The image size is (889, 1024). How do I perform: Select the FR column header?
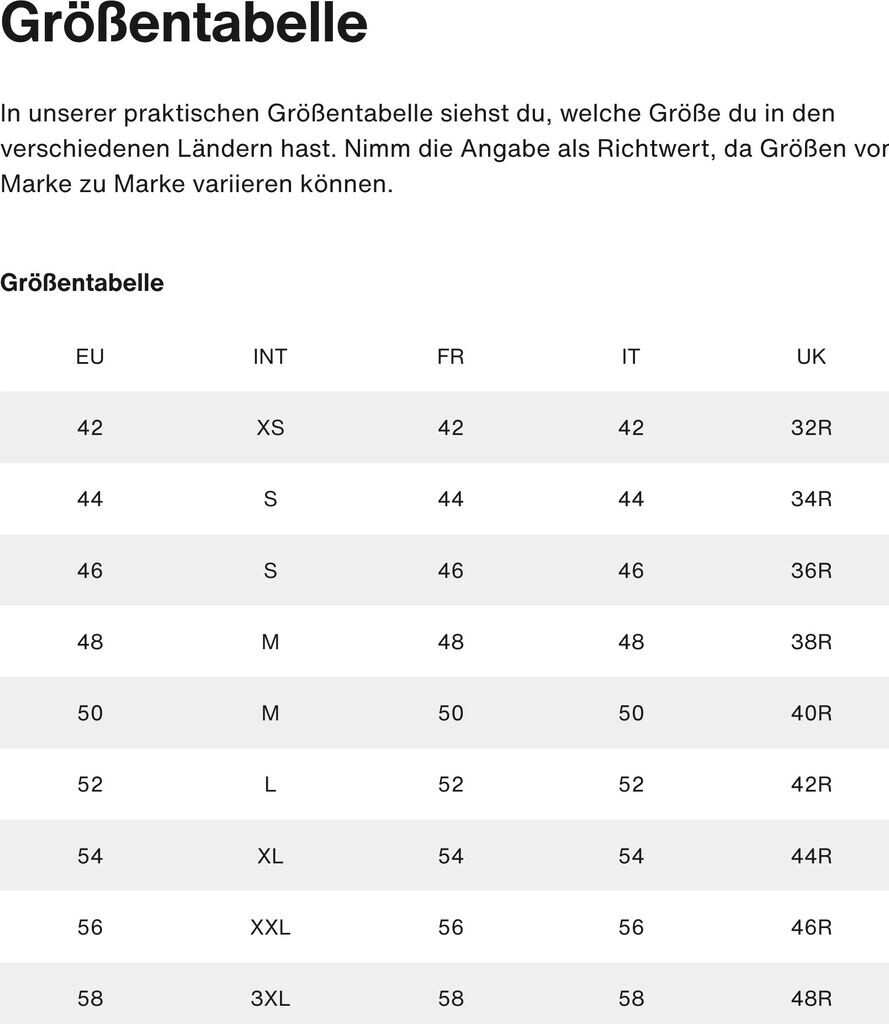pyautogui.click(x=450, y=356)
